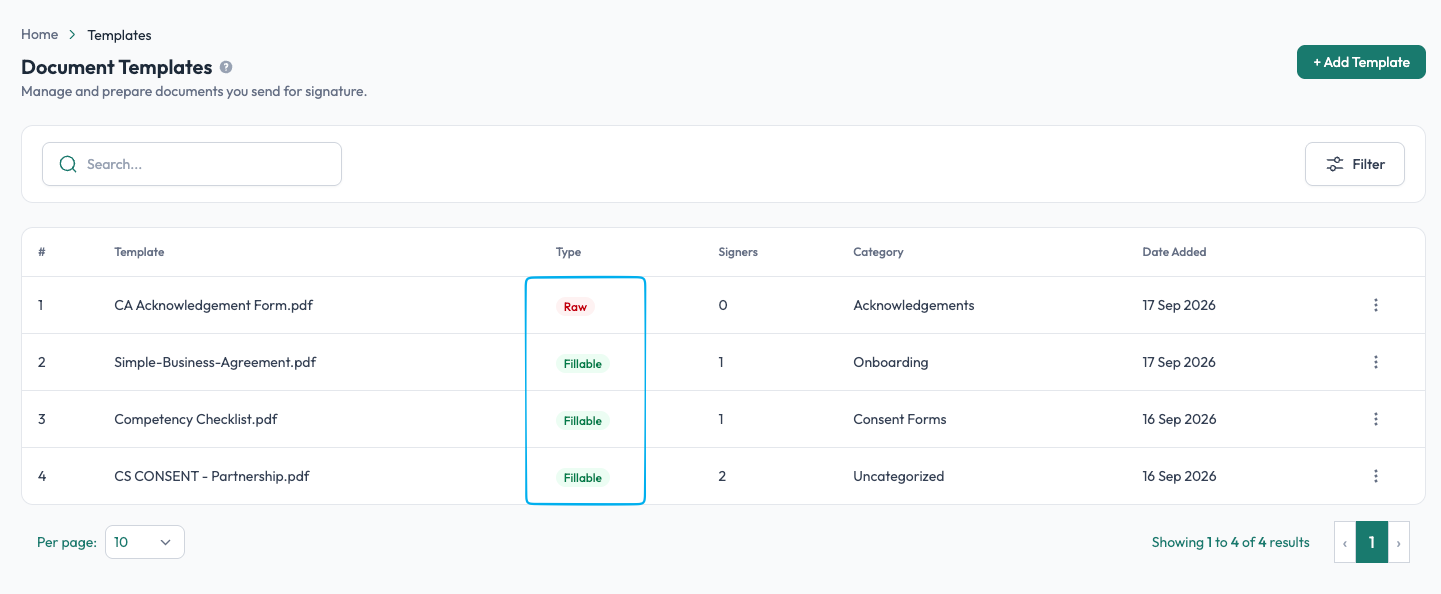
Task: Click the magnifier icon in search box
Action: pos(68,164)
